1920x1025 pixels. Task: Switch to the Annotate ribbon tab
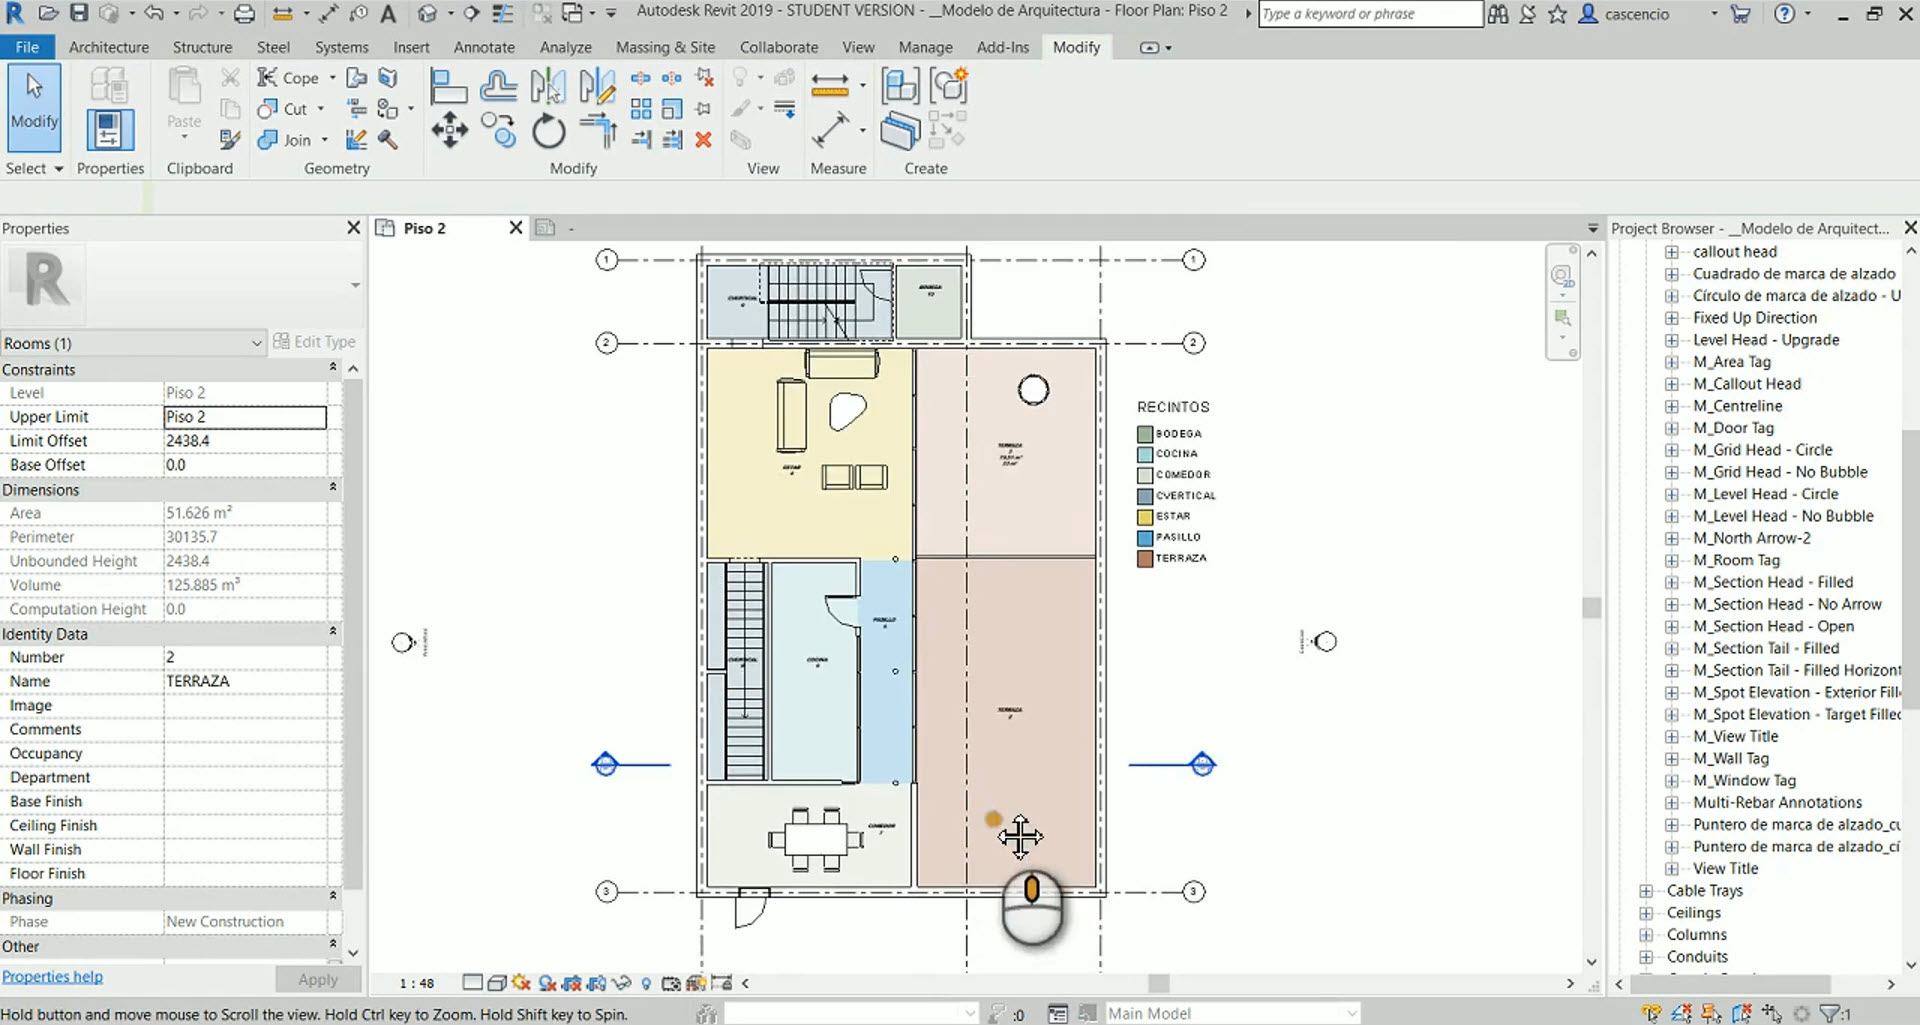[x=484, y=47]
